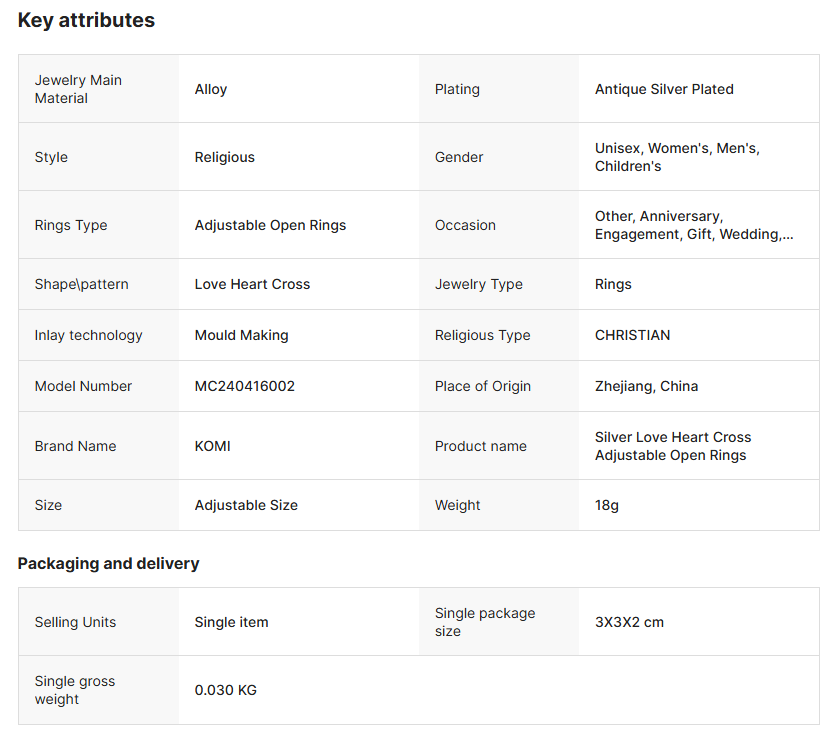Click the KOMI brand name value
Viewport: 830px width, 736px height.
212,446
